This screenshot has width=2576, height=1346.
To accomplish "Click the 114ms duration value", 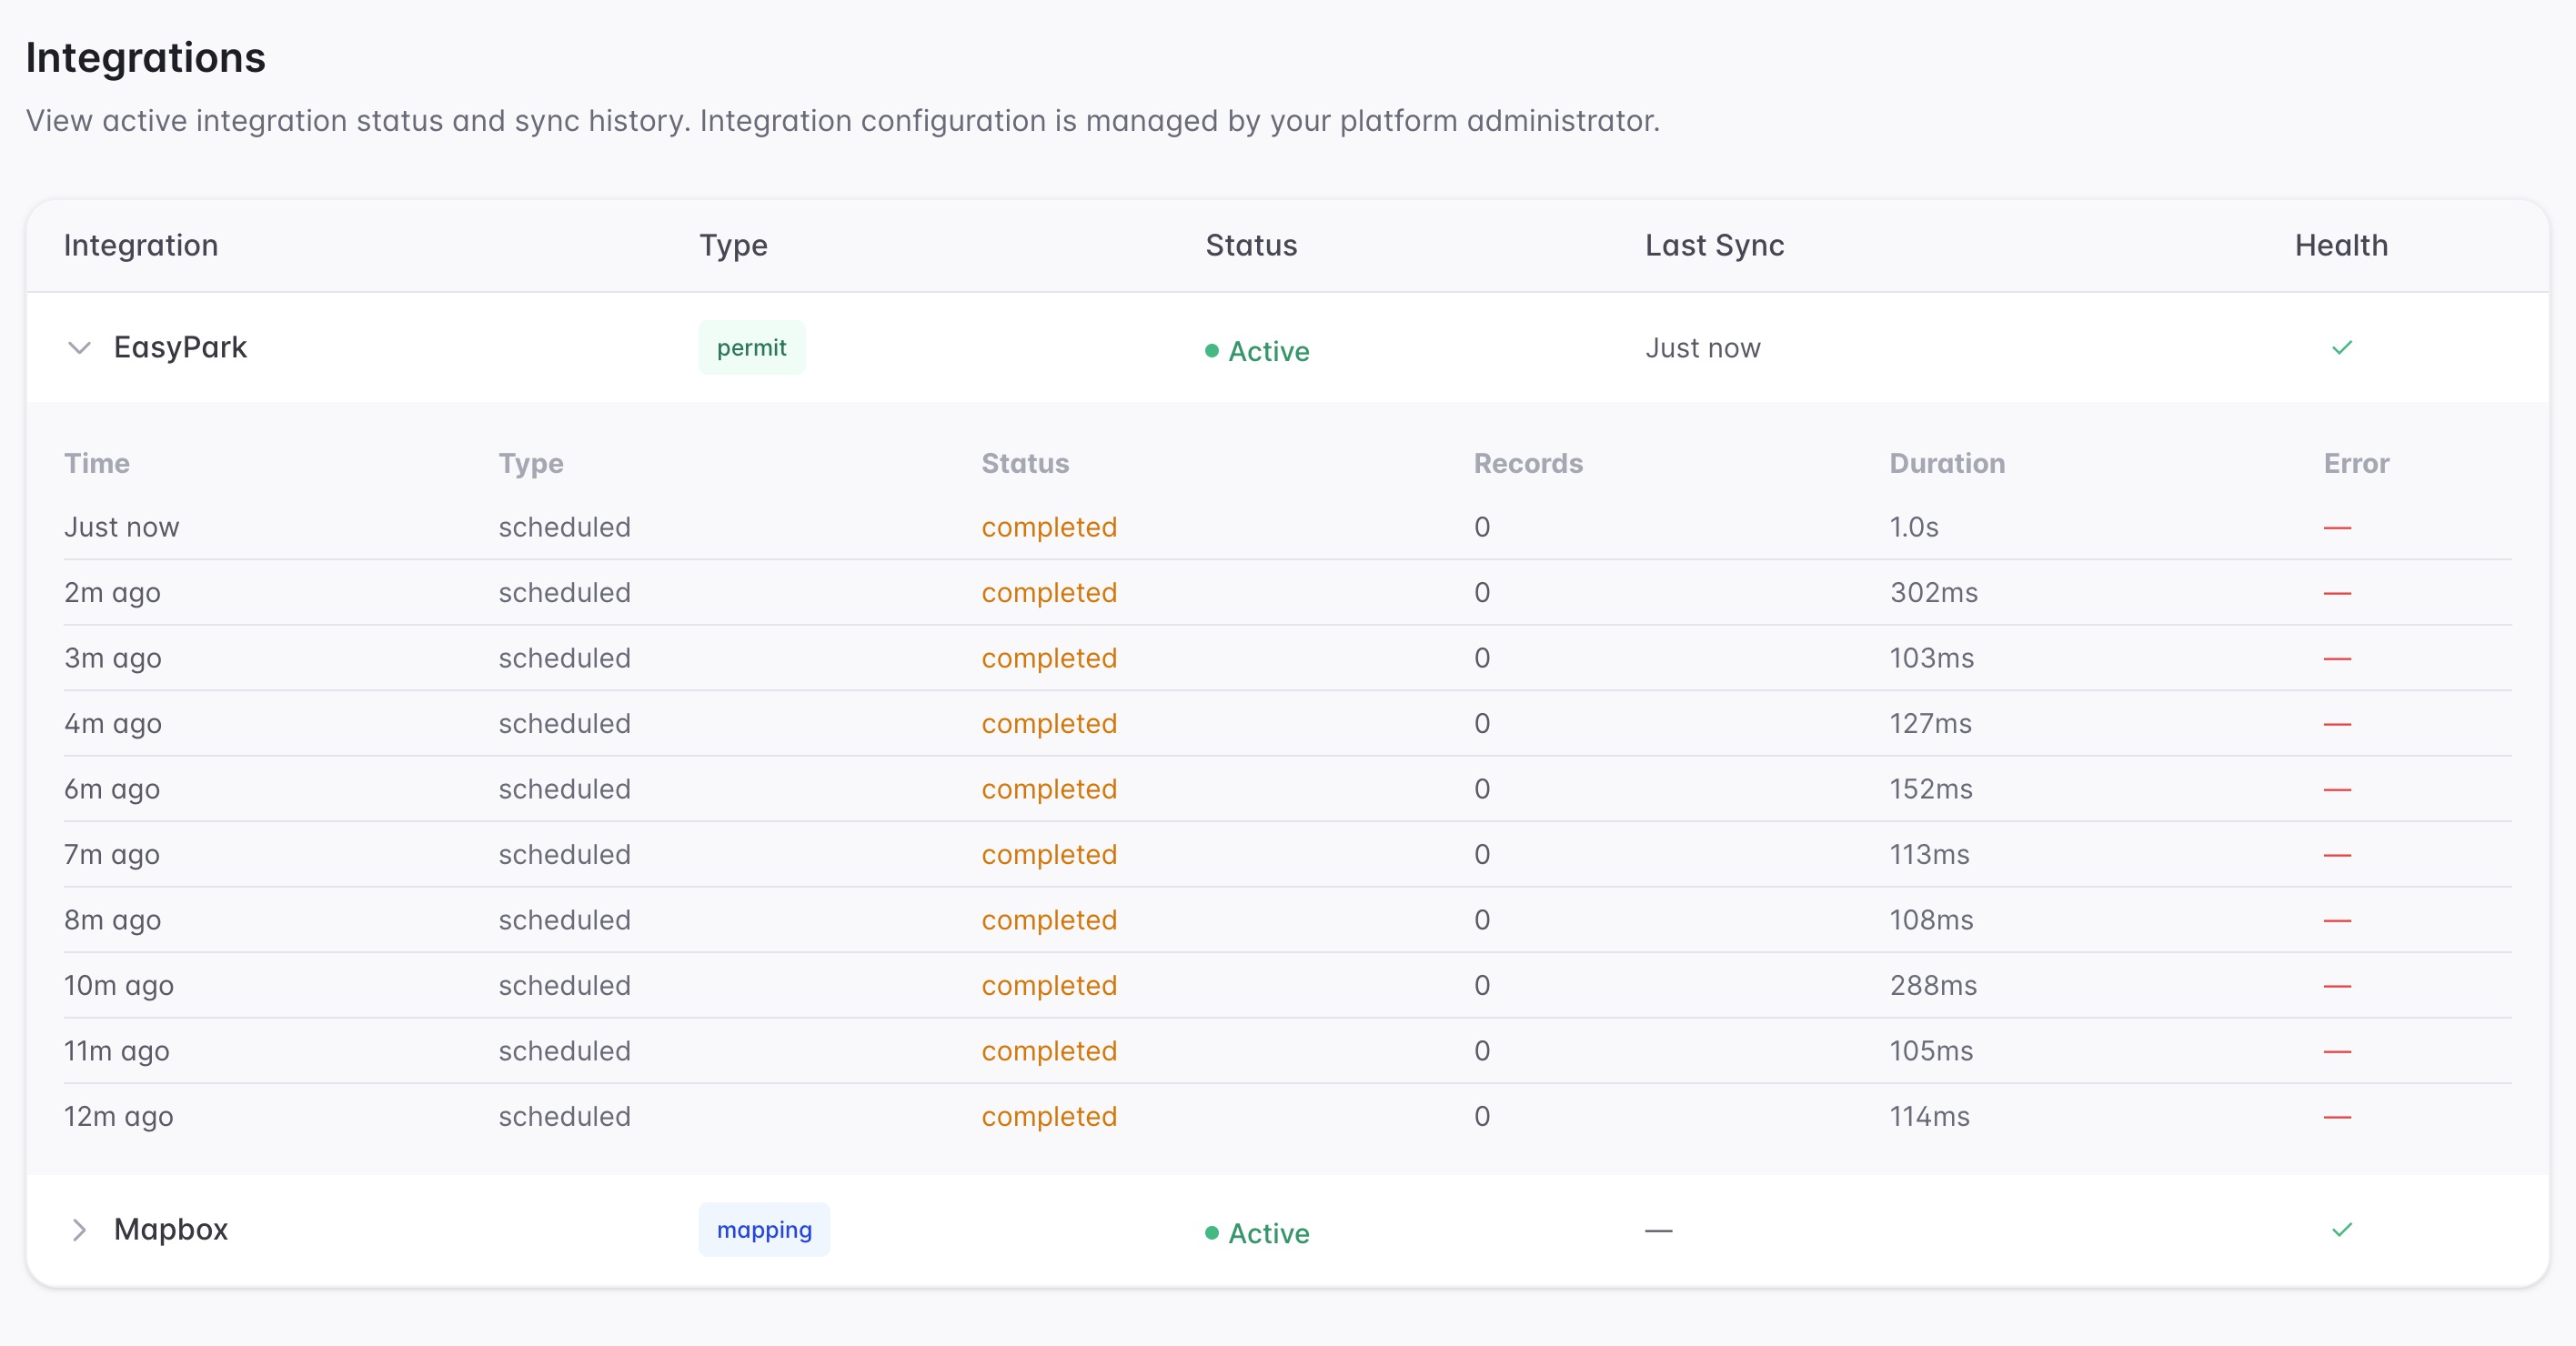I will [1930, 1117].
